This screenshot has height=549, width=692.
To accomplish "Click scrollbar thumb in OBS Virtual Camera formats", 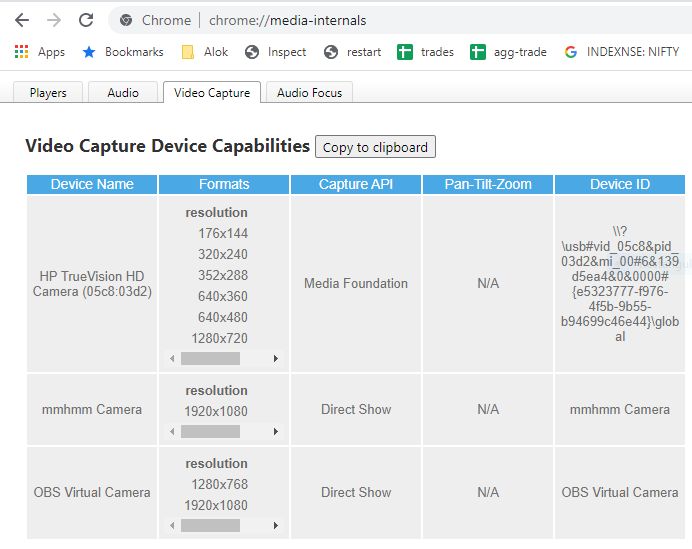I will (211, 525).
